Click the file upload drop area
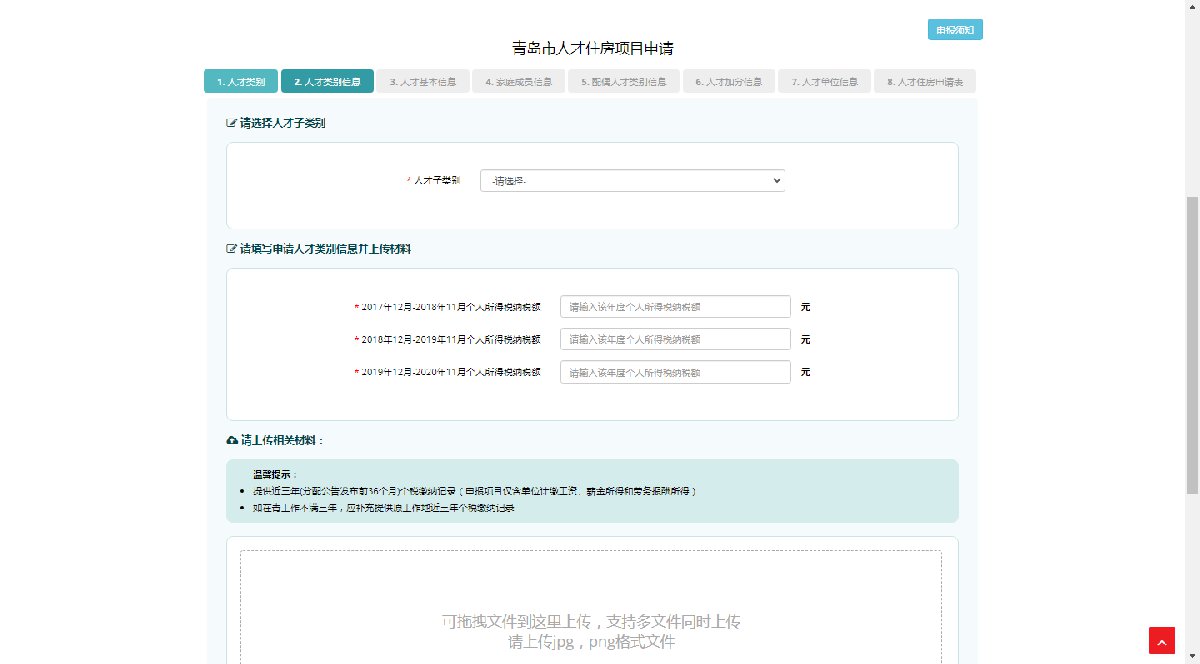 pyautogui.click(x=591, y=607)
